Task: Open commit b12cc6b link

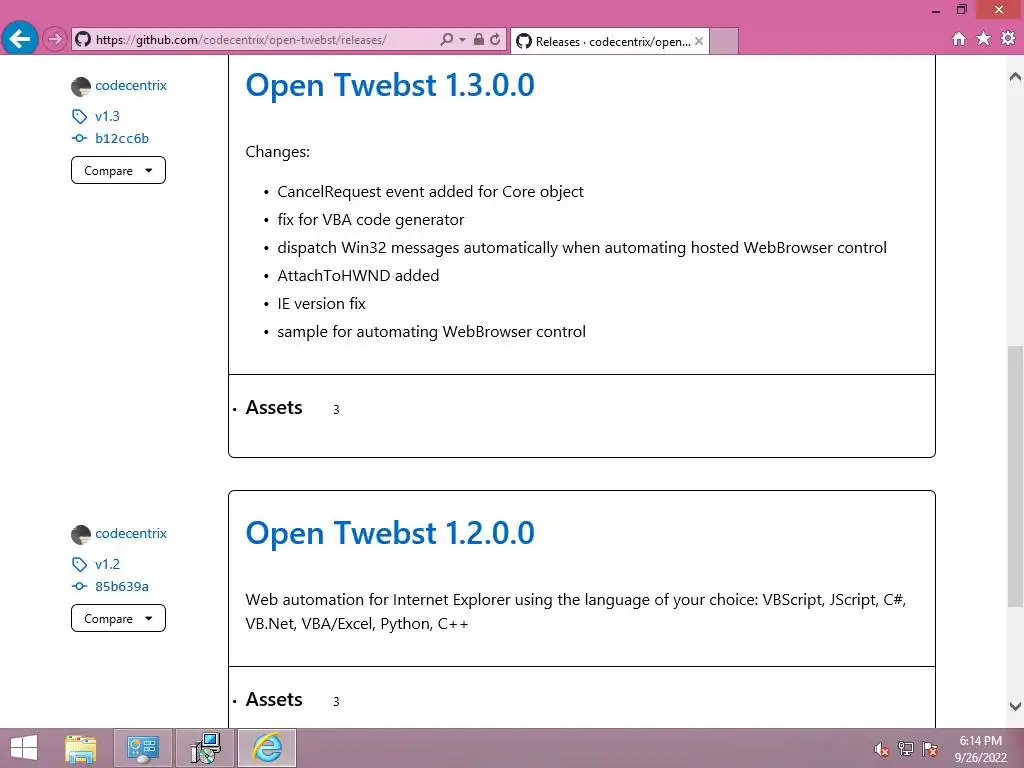Action: click(121, 138)
